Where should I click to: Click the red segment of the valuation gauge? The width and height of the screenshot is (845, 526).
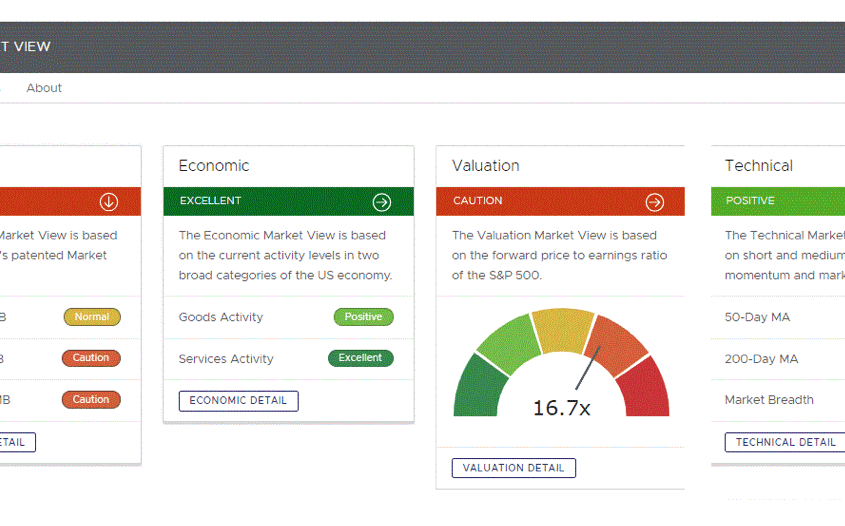point(646,388)
